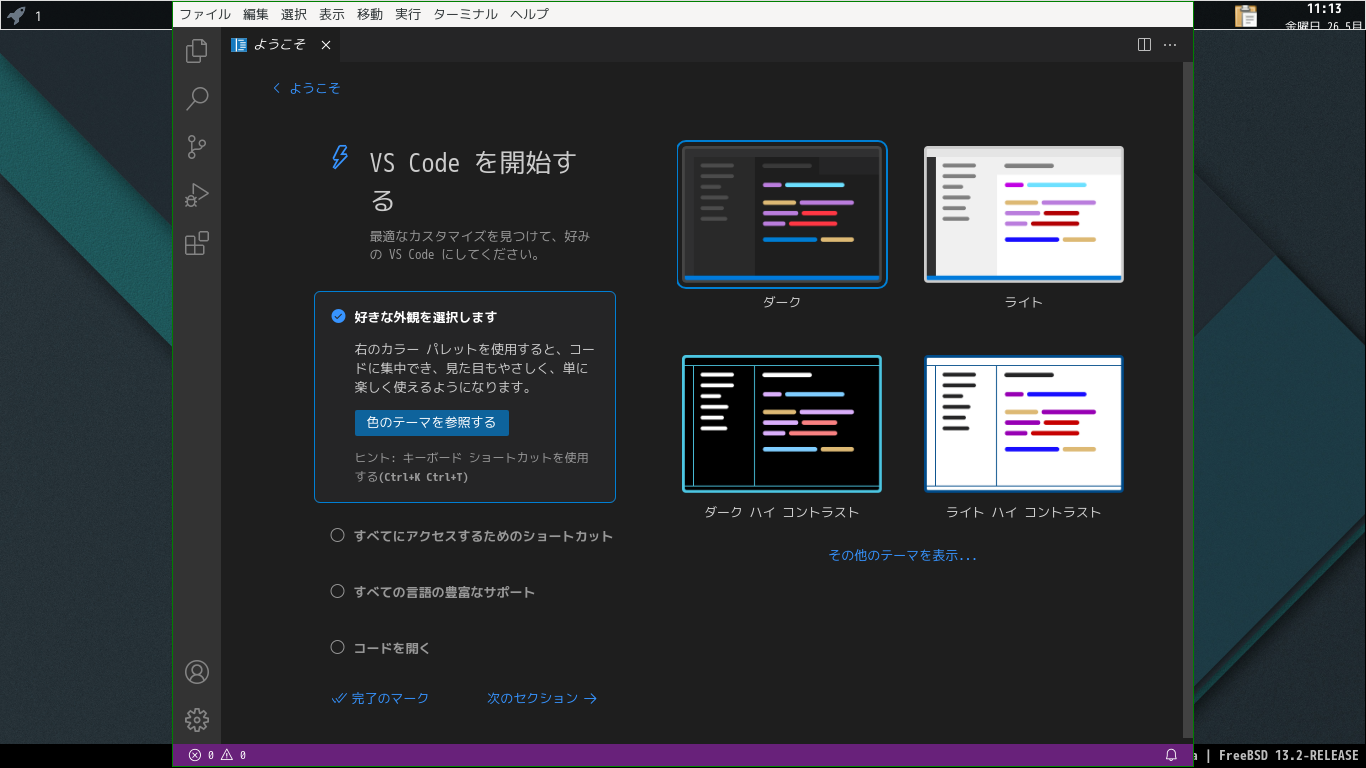Click the notifications bell in status bar
Image resolution: width=1366 pixels, height=768 pixels.
click(1171, 755)
